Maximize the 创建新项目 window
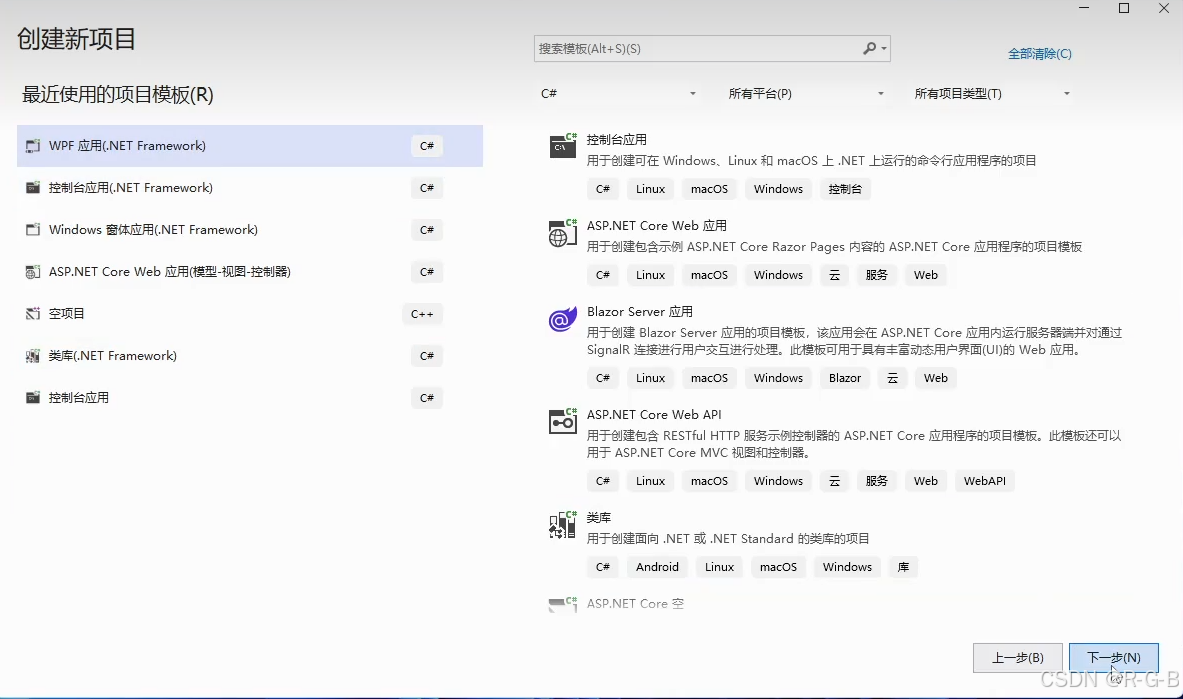This screenshot has height=699, width=1183. pos(1123,8)
